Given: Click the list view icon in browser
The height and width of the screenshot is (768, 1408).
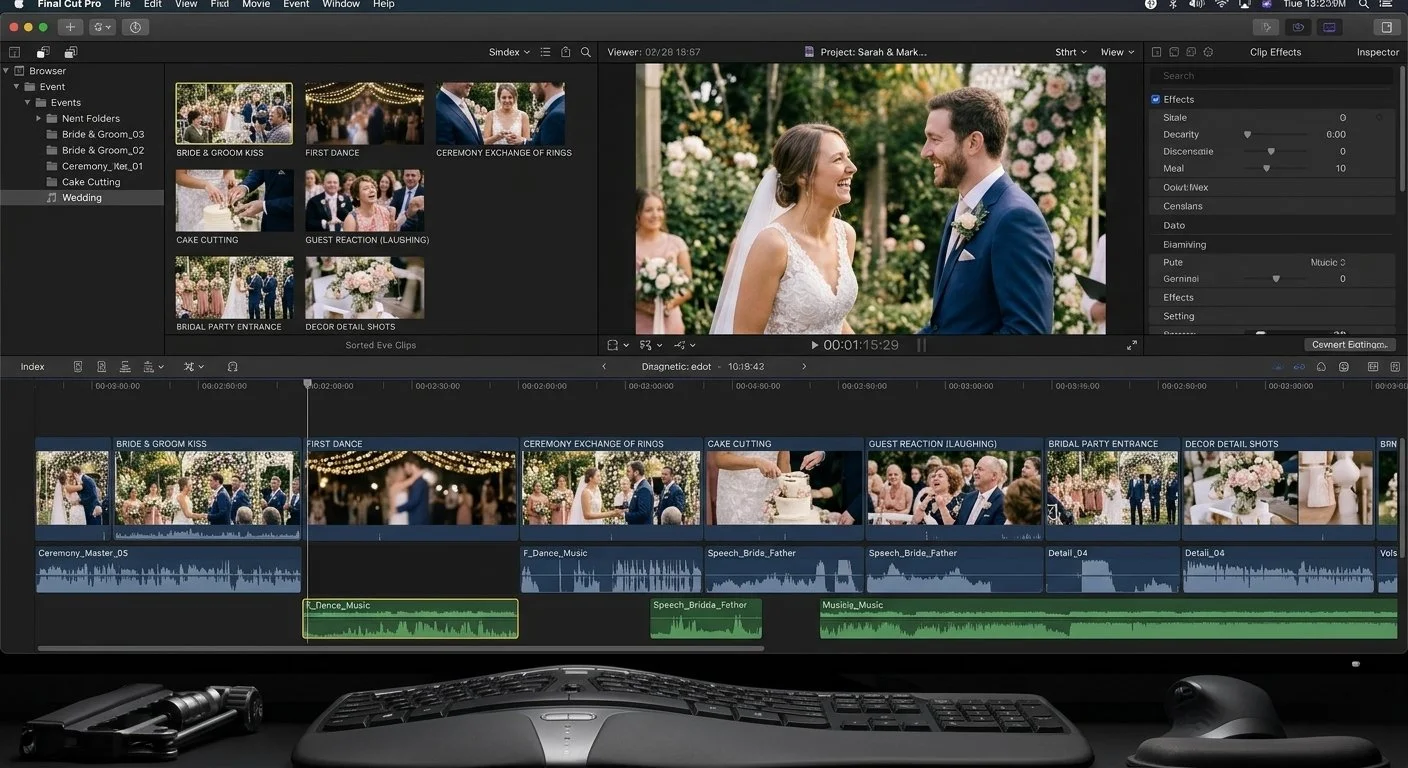Looking at the screenshot, I should point(545,52).
